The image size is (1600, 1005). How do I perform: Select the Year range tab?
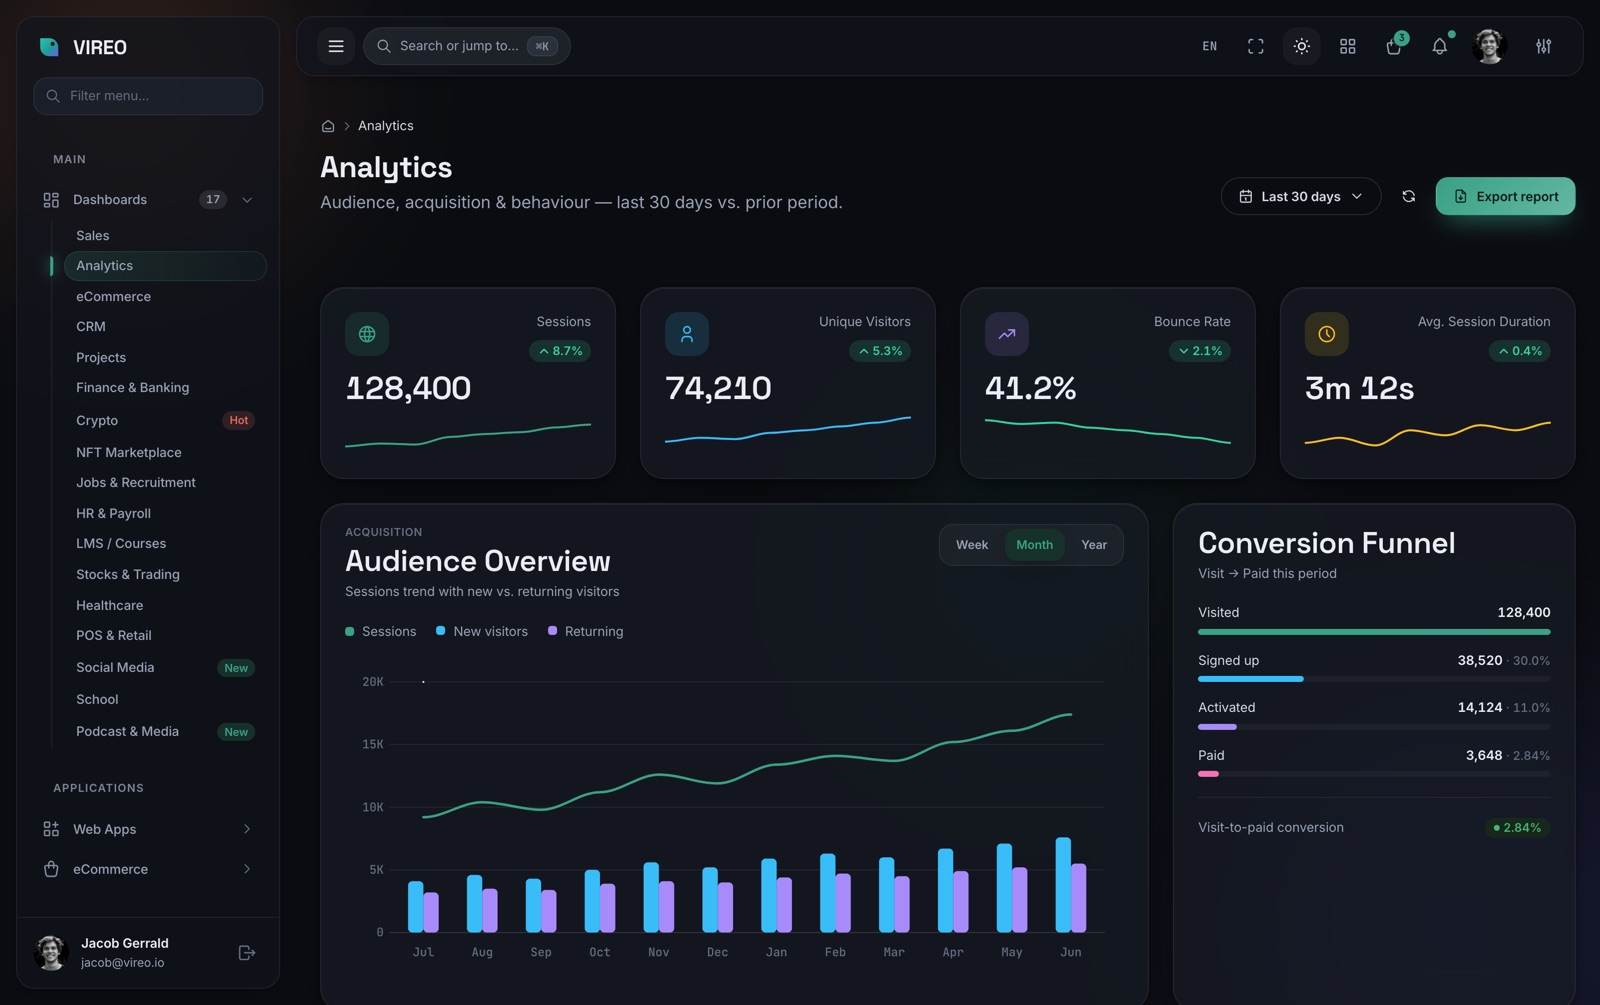pos(1094,545)
